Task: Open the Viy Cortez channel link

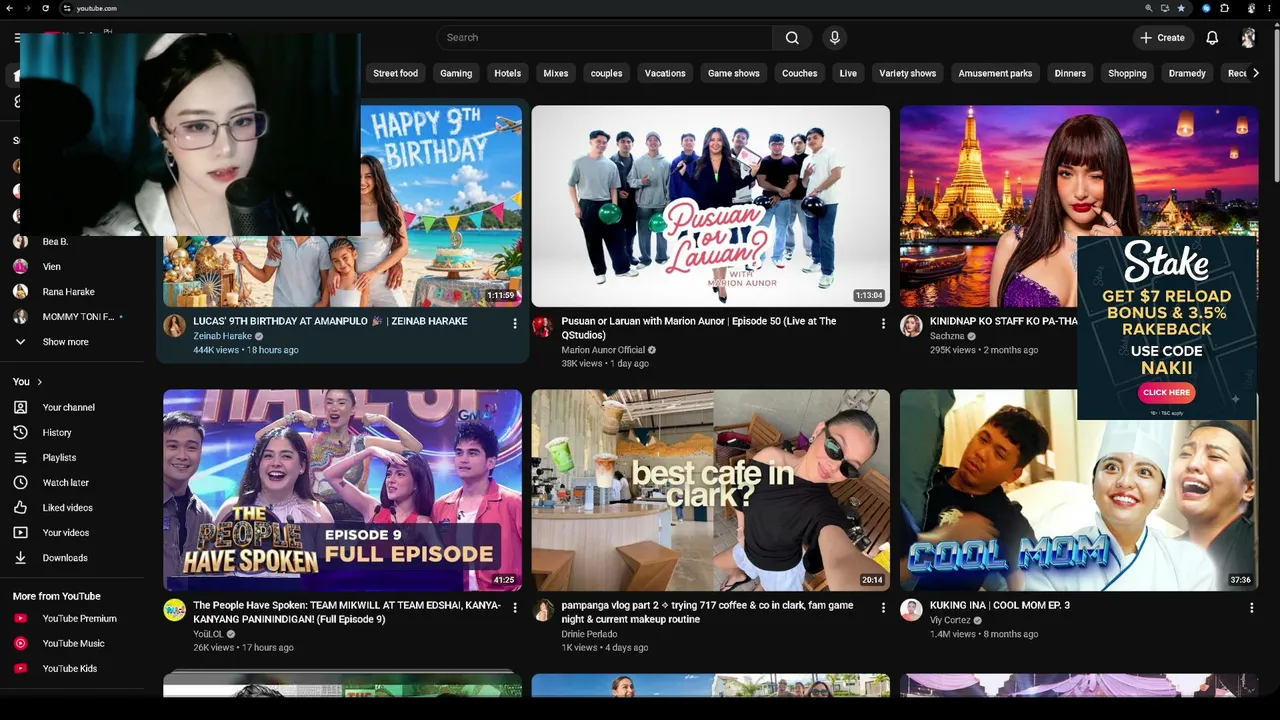Action: 950,620
